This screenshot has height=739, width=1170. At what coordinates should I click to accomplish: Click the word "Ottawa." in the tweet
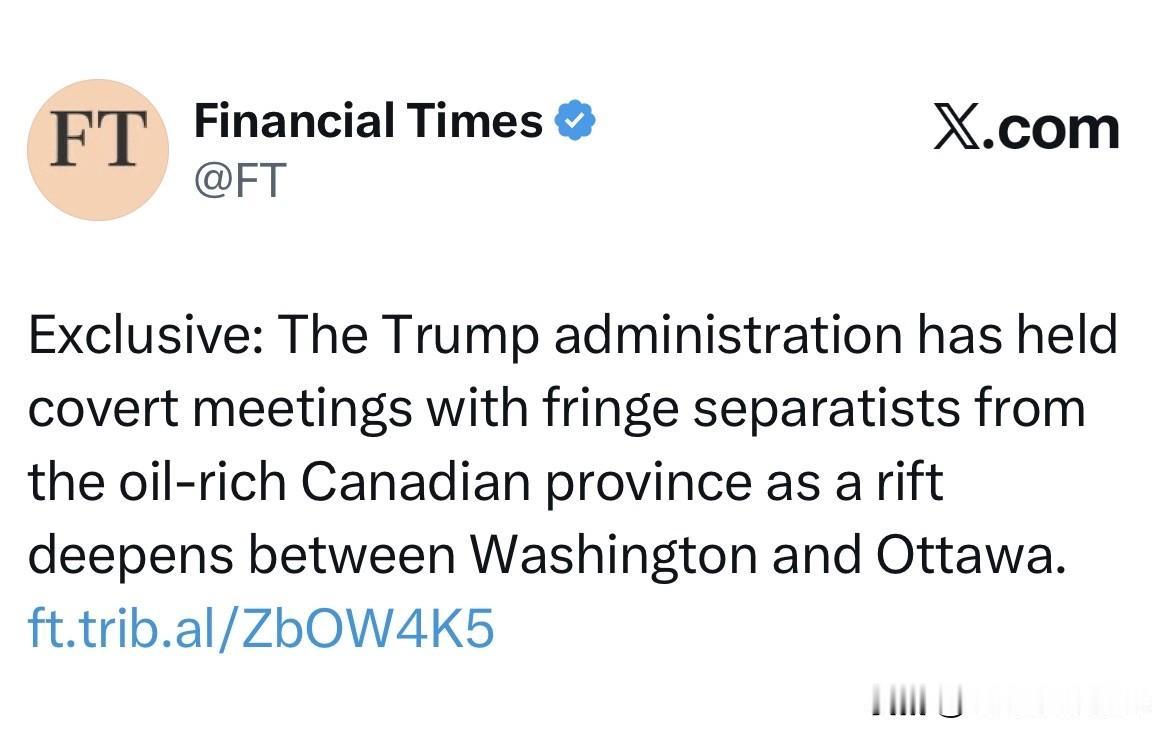967,557
